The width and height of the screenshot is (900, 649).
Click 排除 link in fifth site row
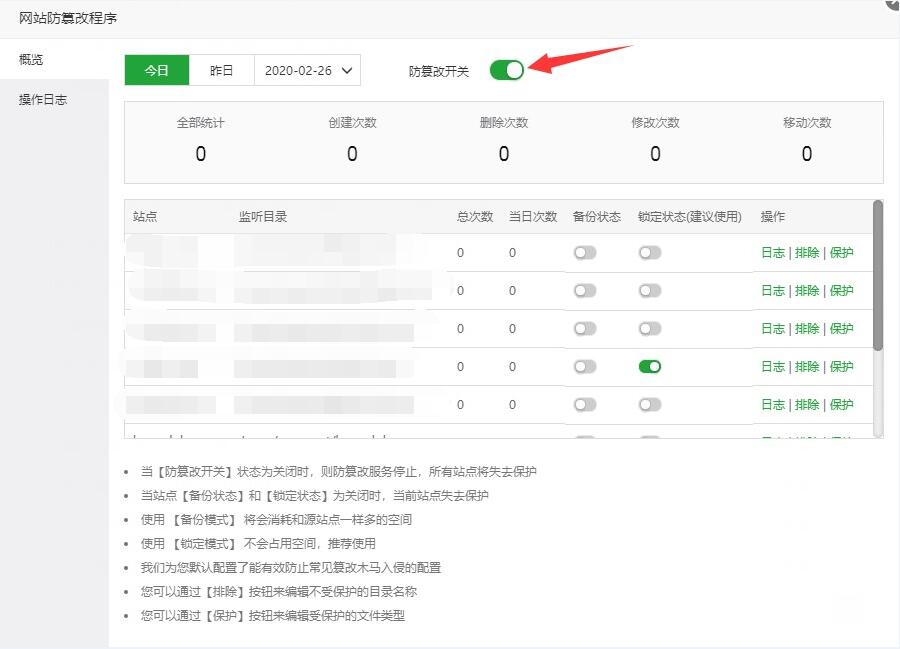(807, 405)
